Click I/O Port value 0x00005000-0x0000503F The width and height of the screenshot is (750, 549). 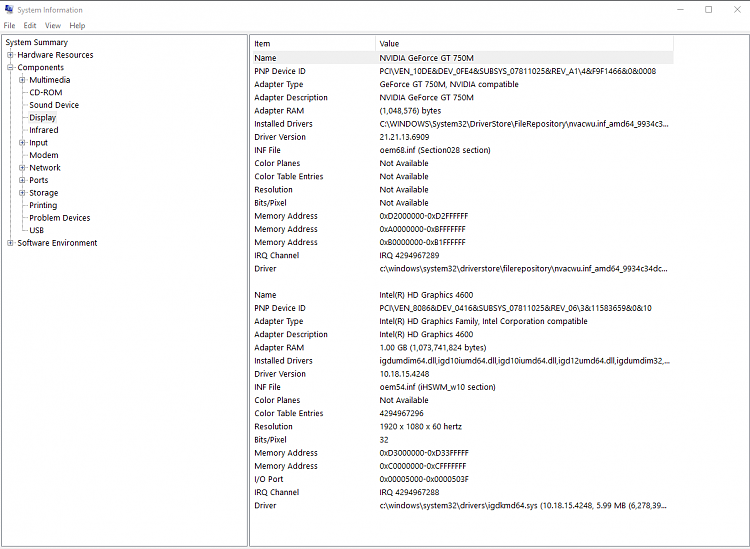[424, 479]
